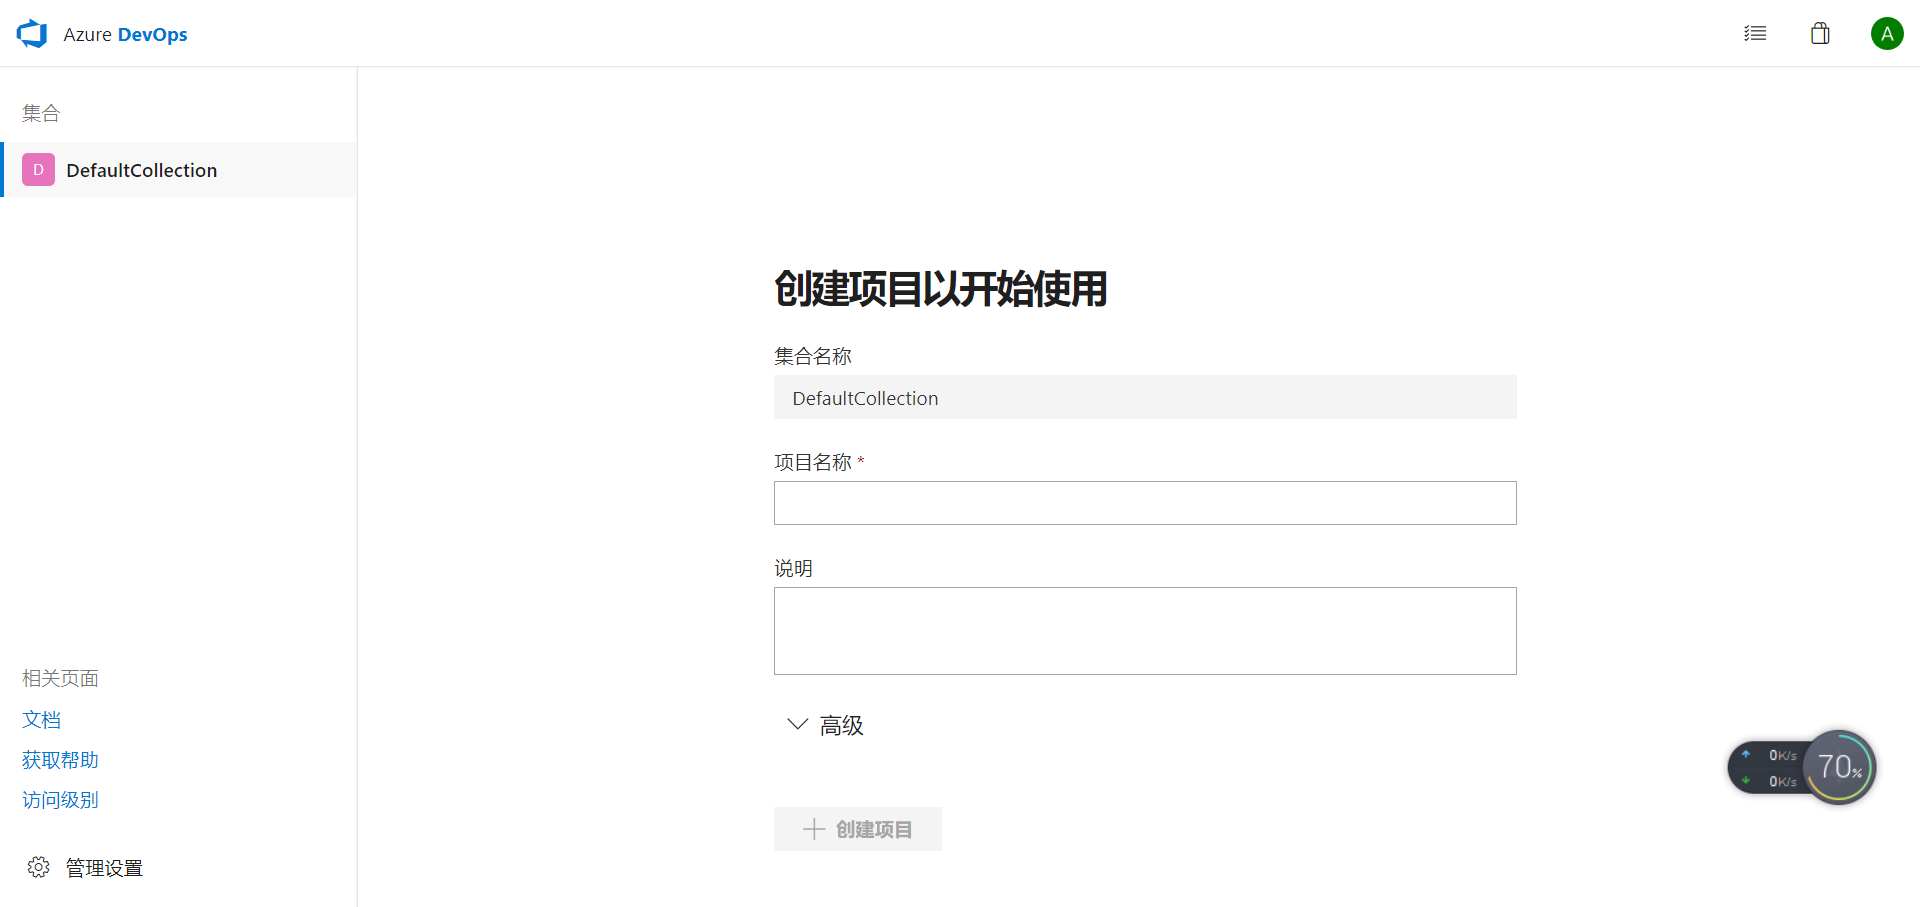Open the DefaultCollection entry in sidebar

click(x=141, y=170)
